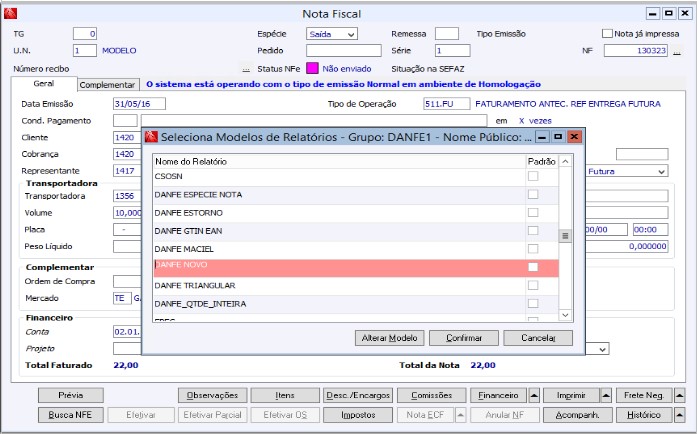Click the Financeiro button
This screenshot has height=434, width=697.
click(x=498, y=395)
